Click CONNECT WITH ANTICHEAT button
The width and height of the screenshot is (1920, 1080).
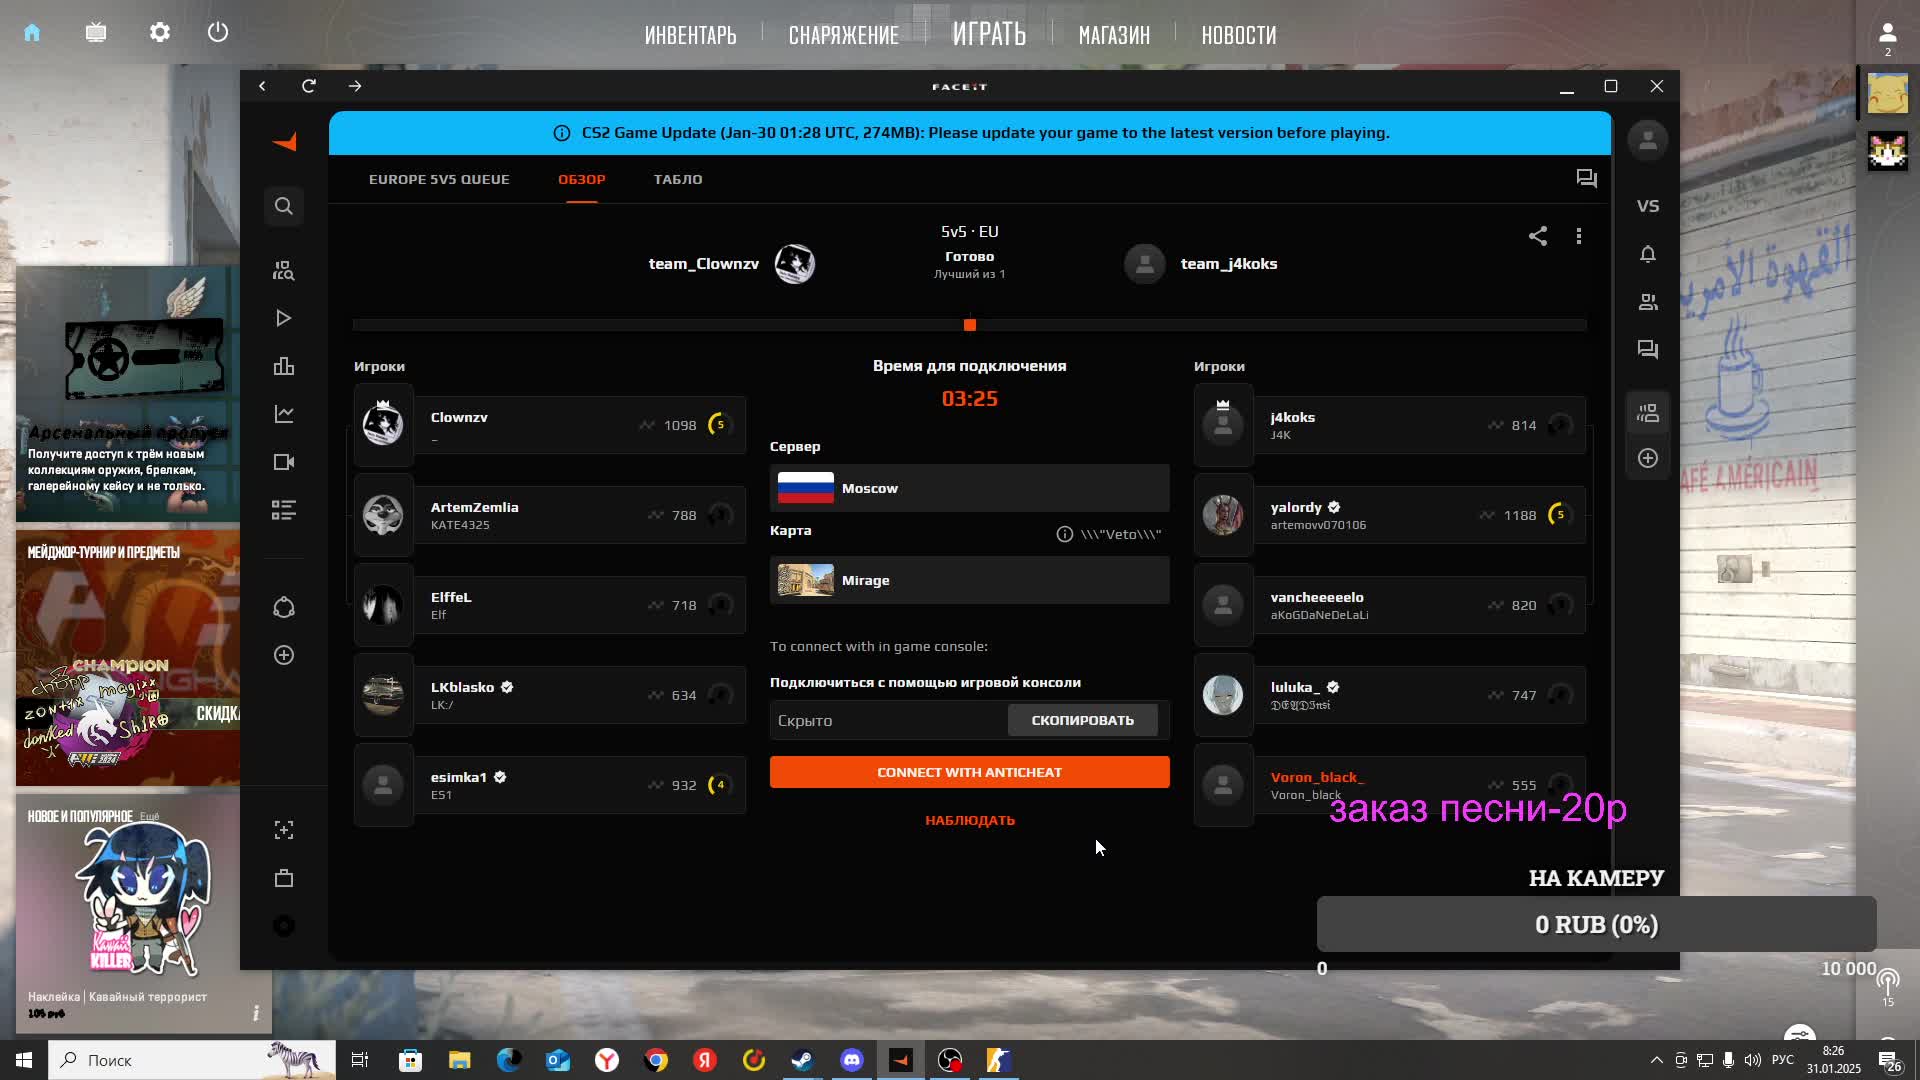click(970, 772)
